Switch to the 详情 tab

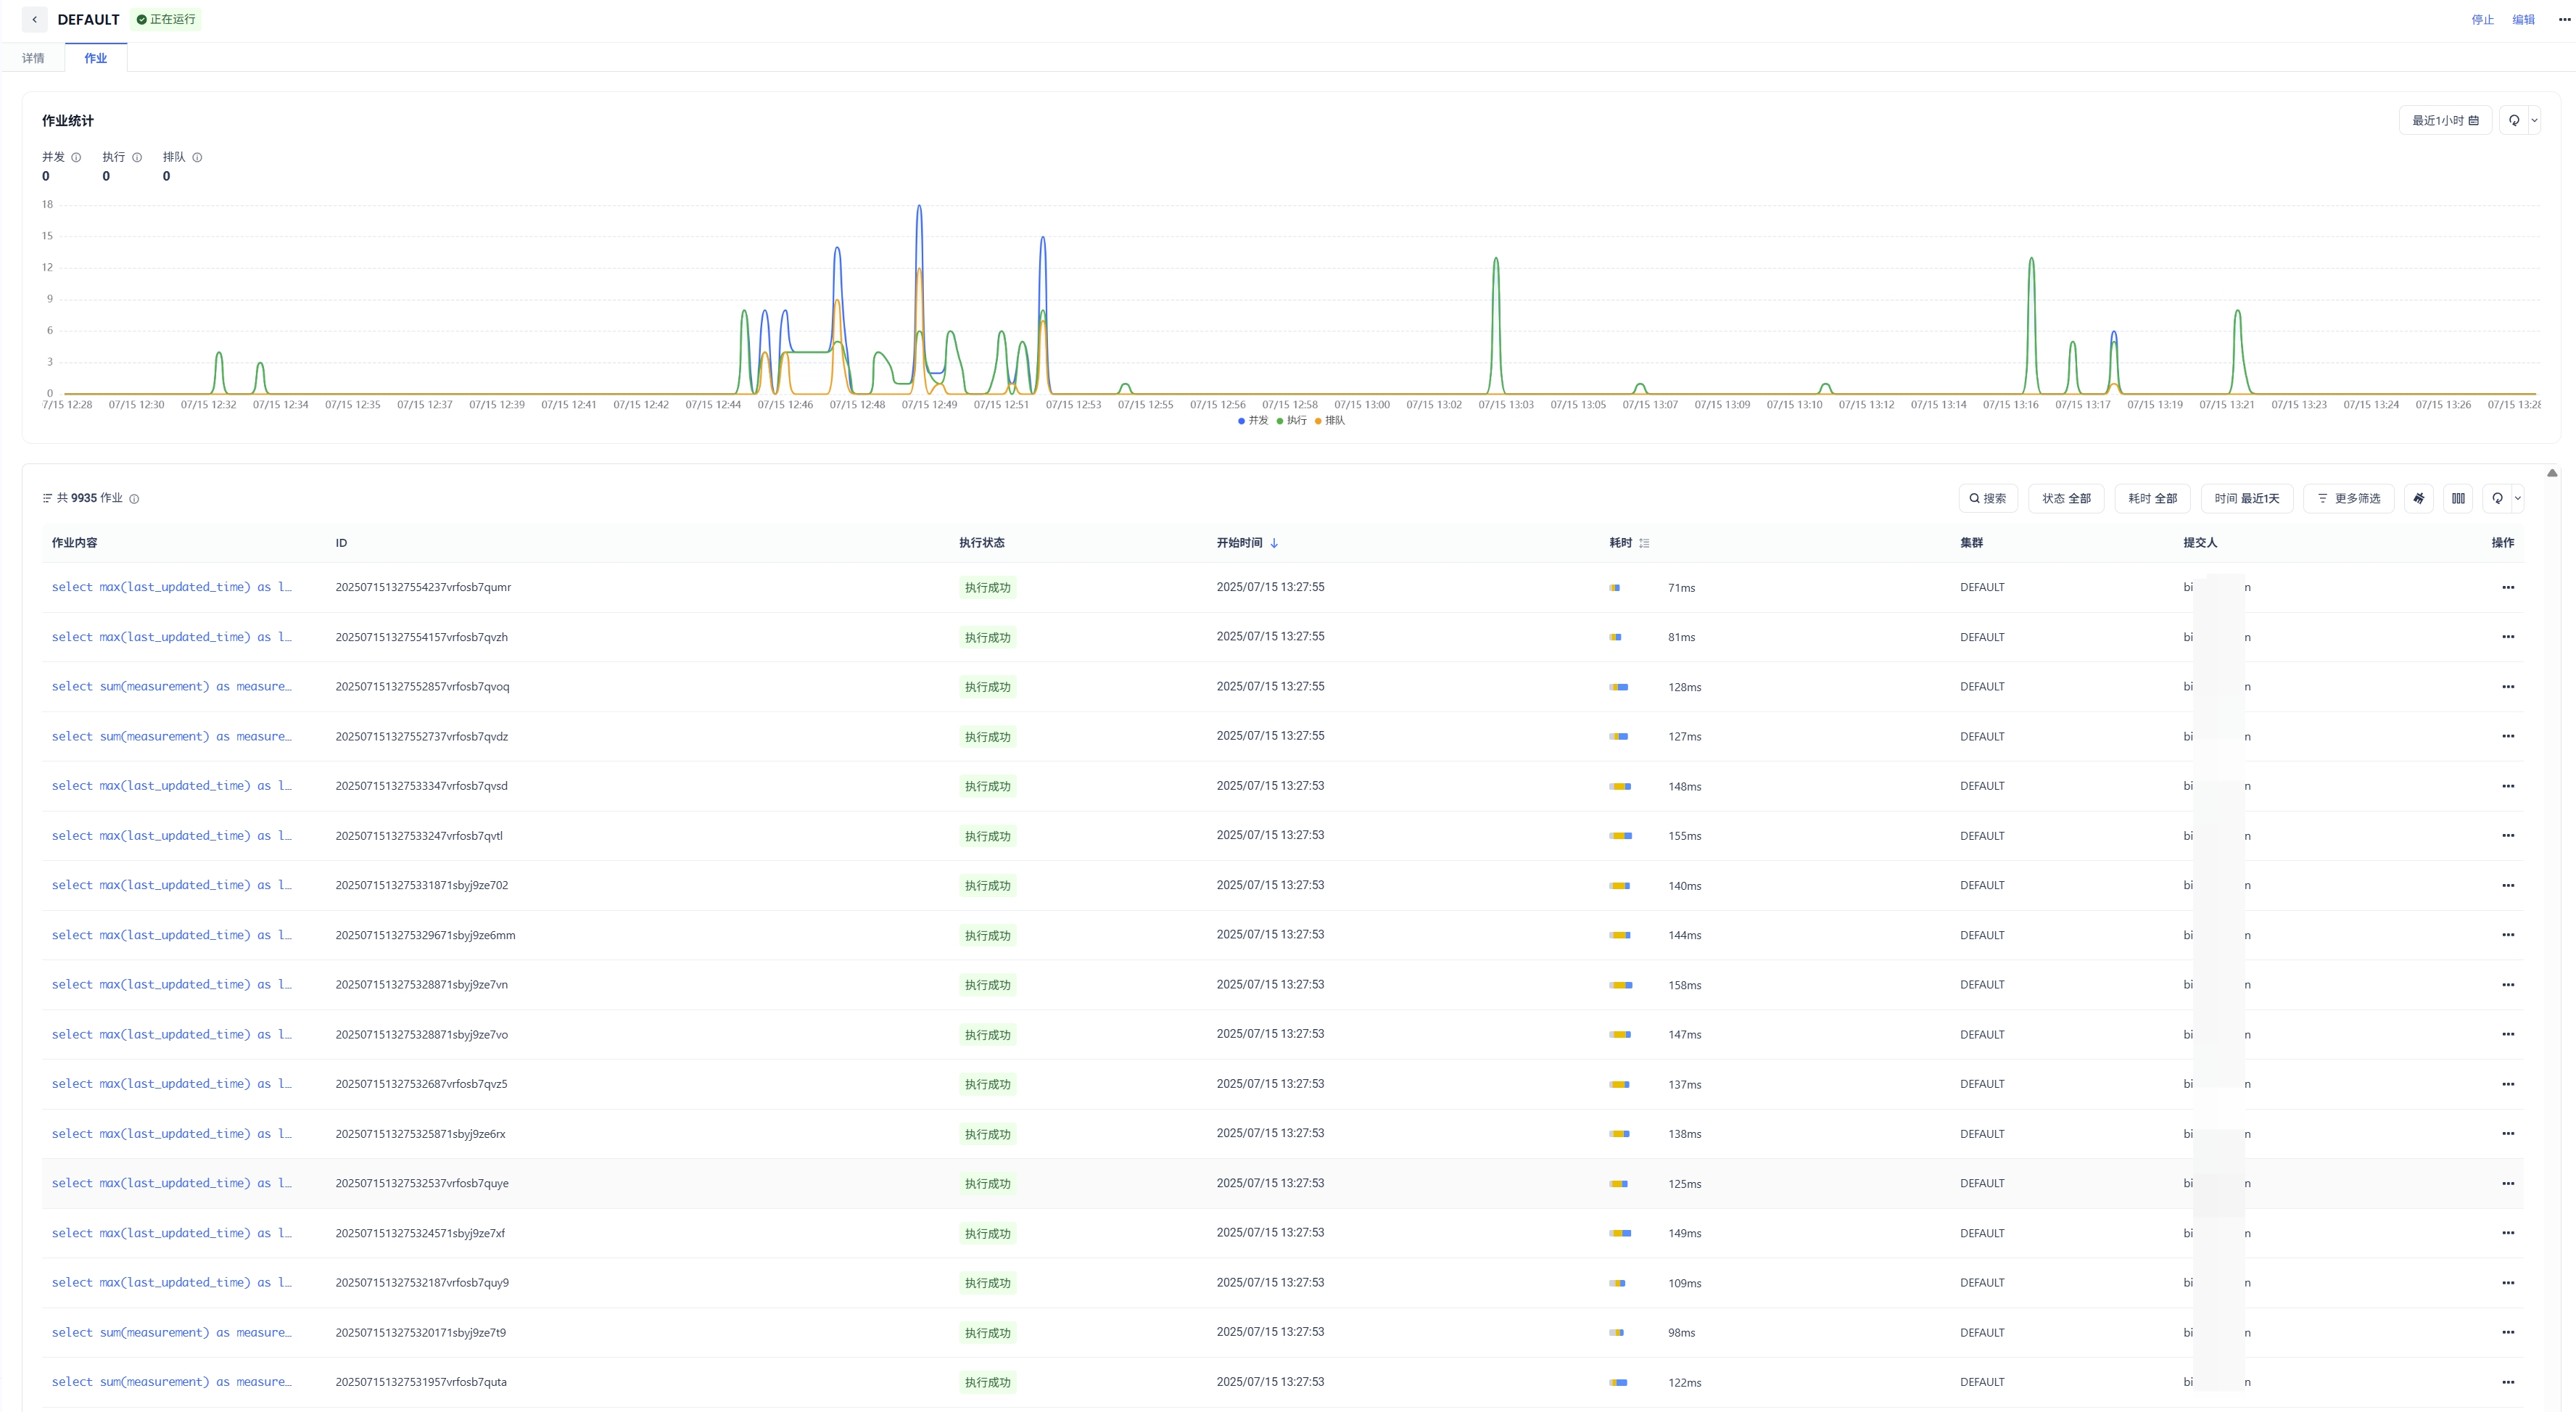pyautogui.click(x=33, y=58)
